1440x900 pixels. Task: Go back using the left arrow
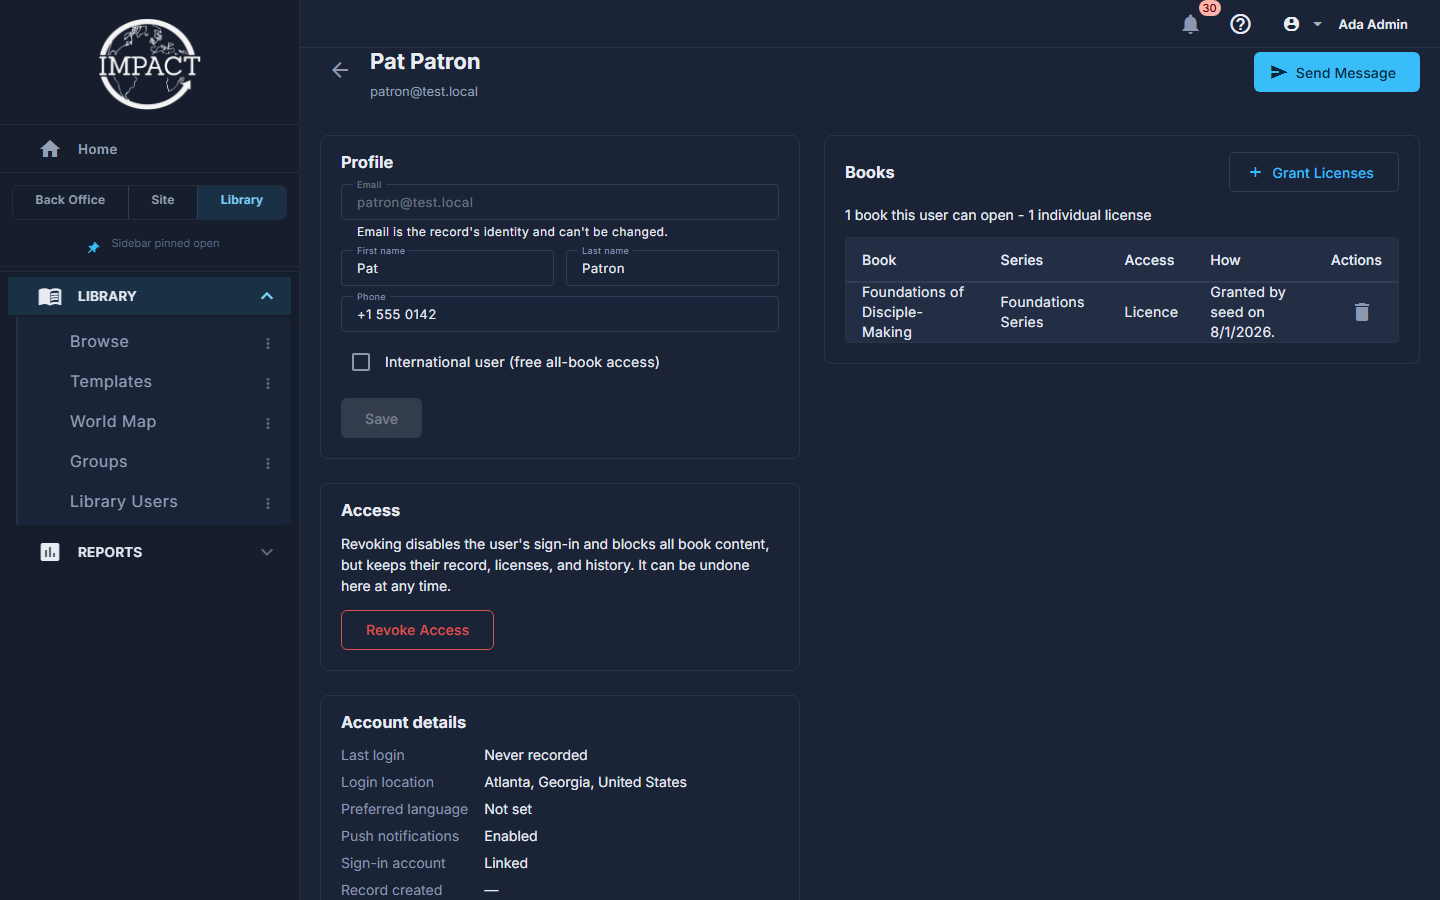[x=340, y=70]
